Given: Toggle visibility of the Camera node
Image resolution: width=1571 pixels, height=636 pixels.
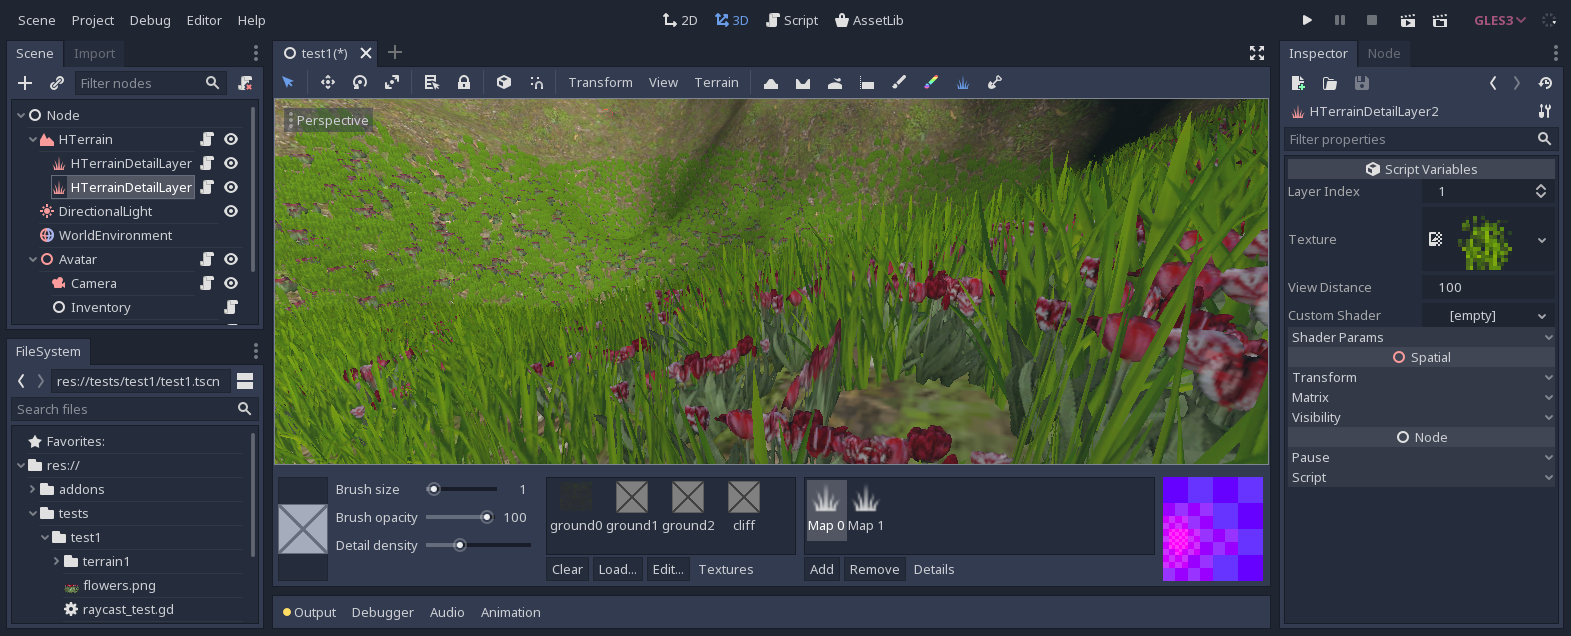Looking at the screenshot, I should click(x=231, y=283).
